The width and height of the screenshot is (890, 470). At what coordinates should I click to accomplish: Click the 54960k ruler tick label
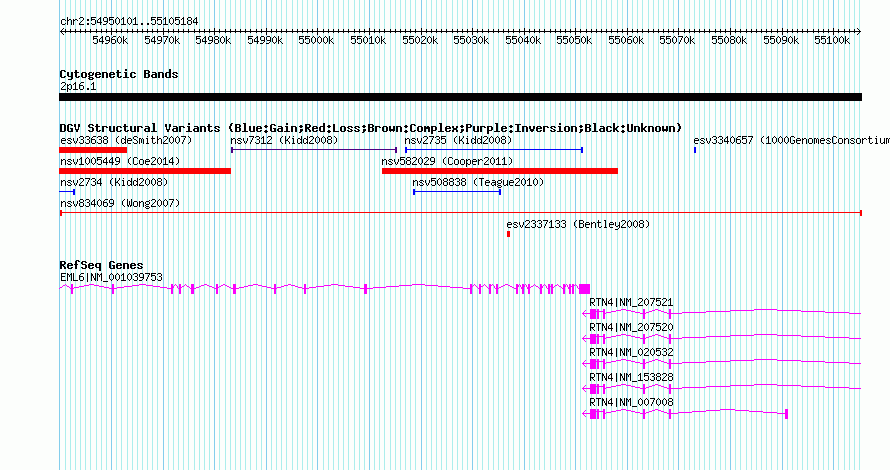click(110, 40)
